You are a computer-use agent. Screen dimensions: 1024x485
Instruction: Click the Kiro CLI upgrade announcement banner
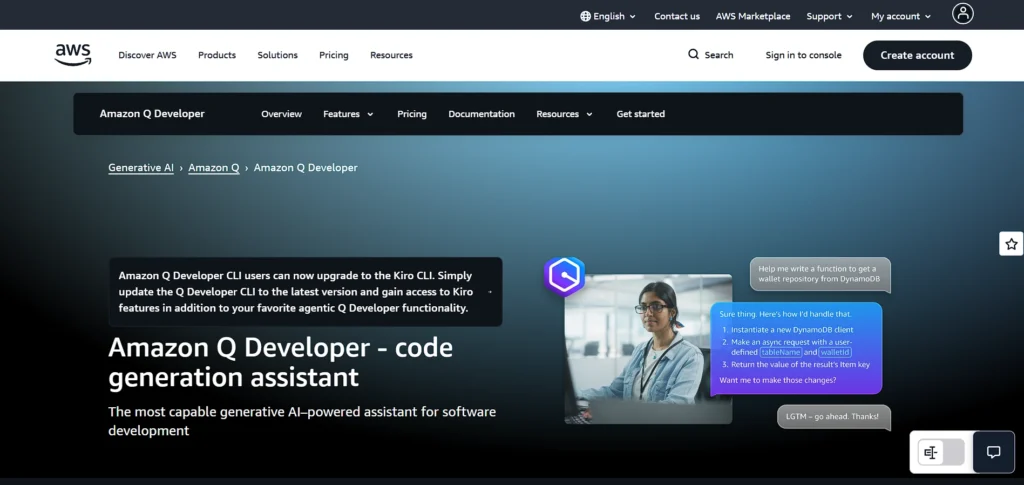click(305, 292)
